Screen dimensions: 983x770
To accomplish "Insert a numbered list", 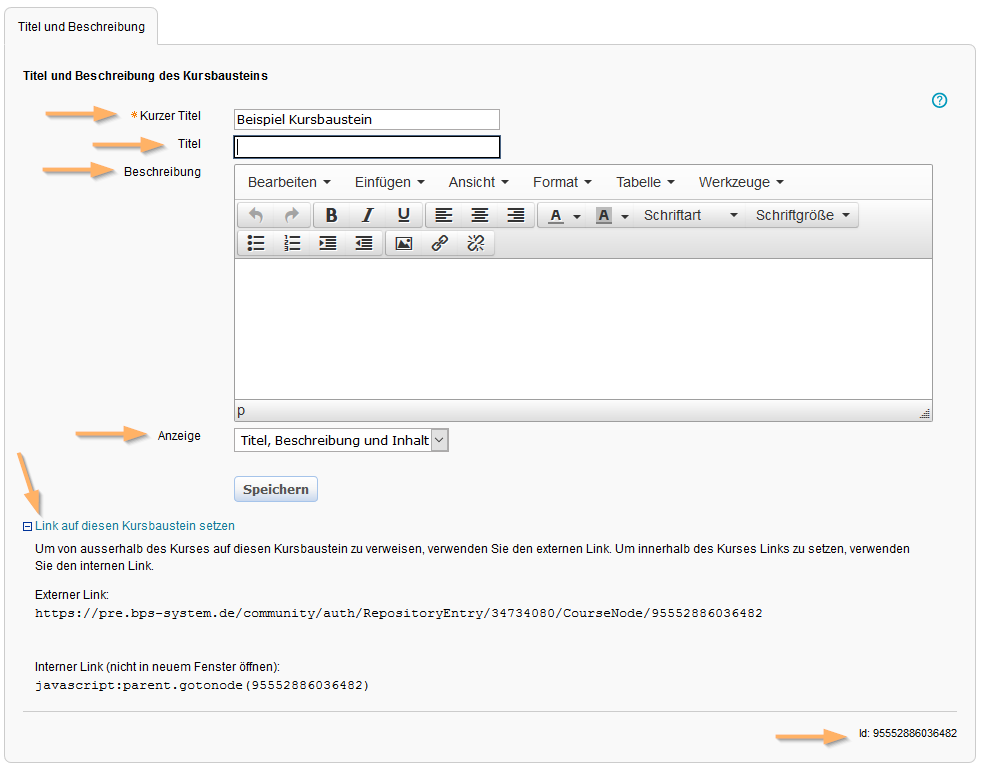I will pyautogui.click(x=292, y=243).
